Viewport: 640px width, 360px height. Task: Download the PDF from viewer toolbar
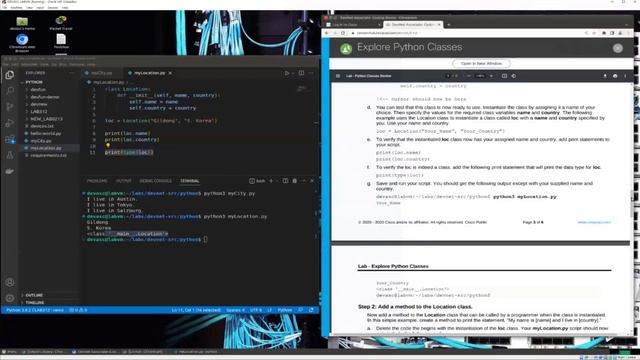click(605, 76)
